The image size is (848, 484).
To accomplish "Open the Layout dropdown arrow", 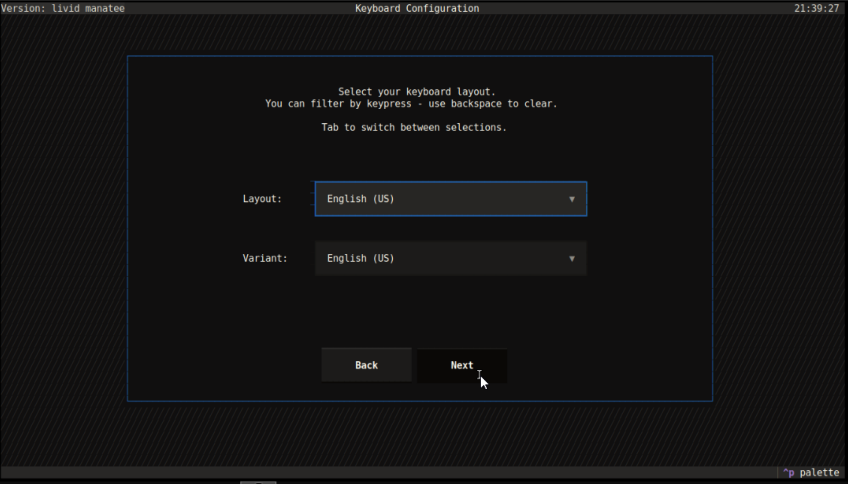I will (572, 199).
